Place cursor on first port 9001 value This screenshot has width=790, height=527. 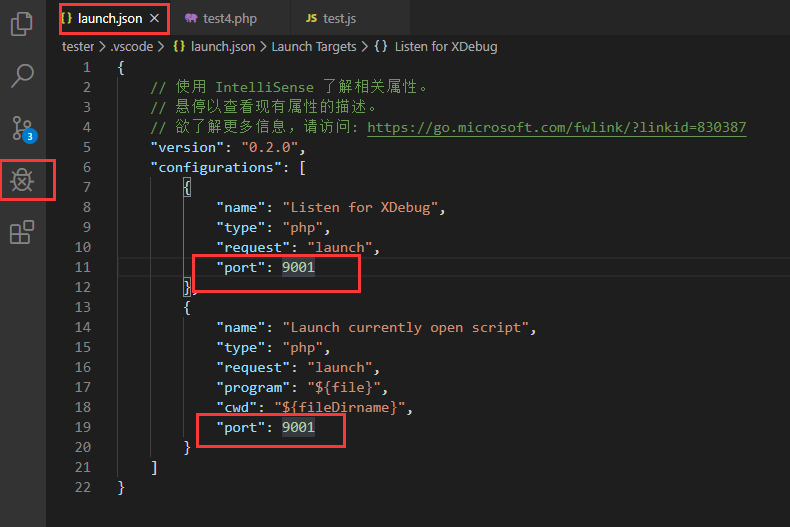click(298, 267)
